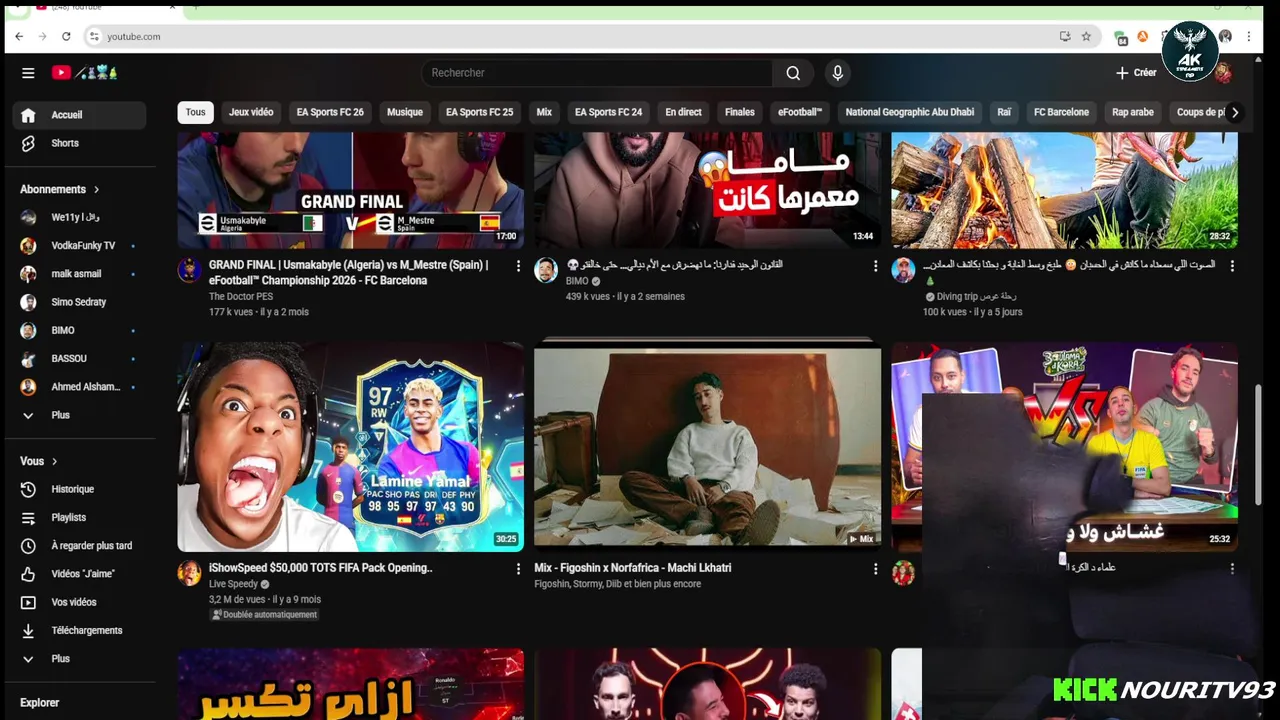The width and height of the screenshot is (1280, 720).
Task: Select the EA Sports FC 26 chip
Action: point(330,112)
